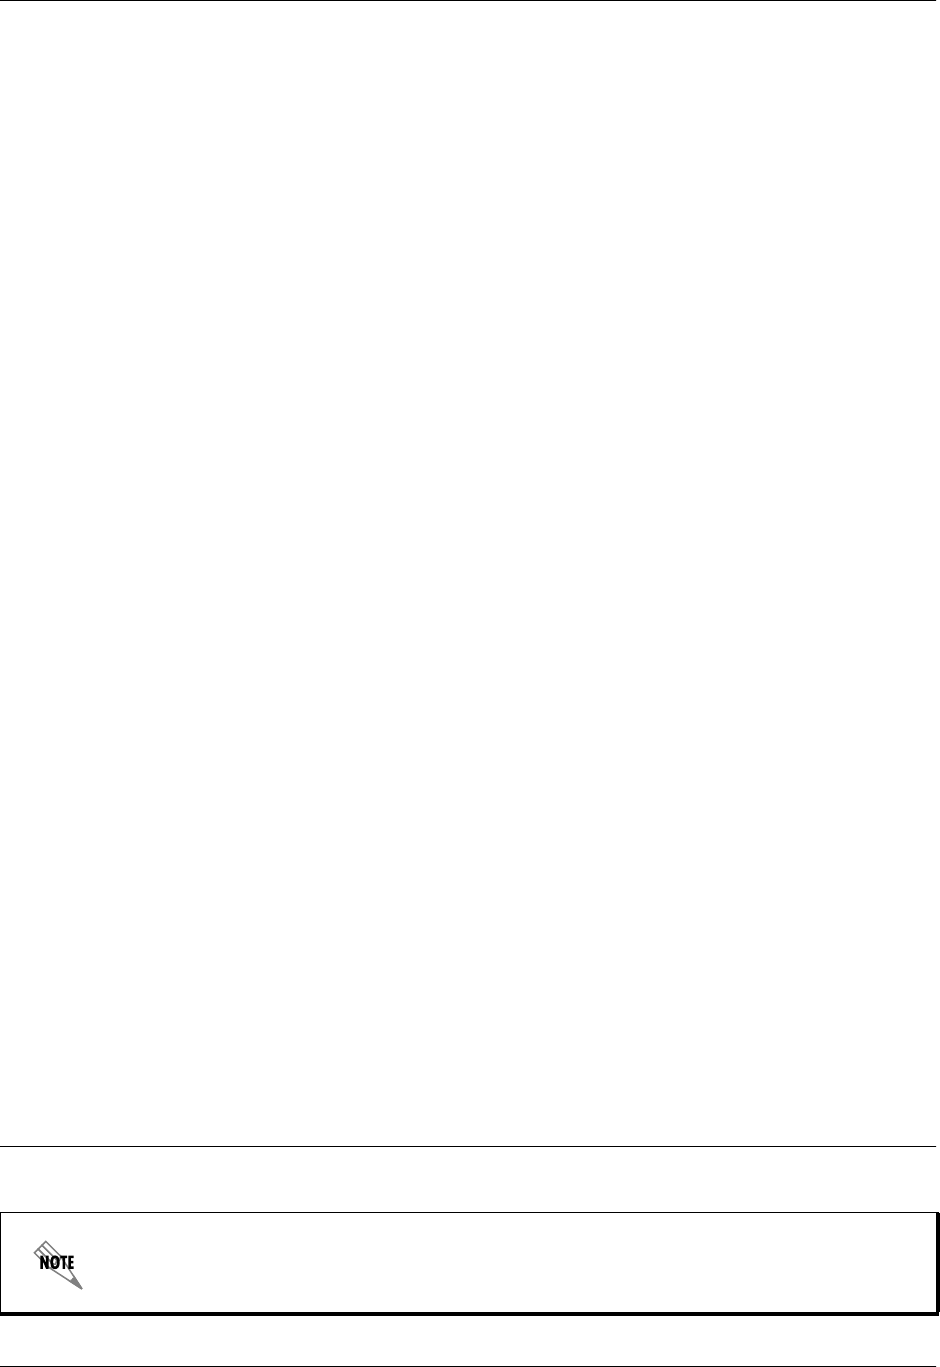Click the NOTE pencil icon

(59, 1265)
